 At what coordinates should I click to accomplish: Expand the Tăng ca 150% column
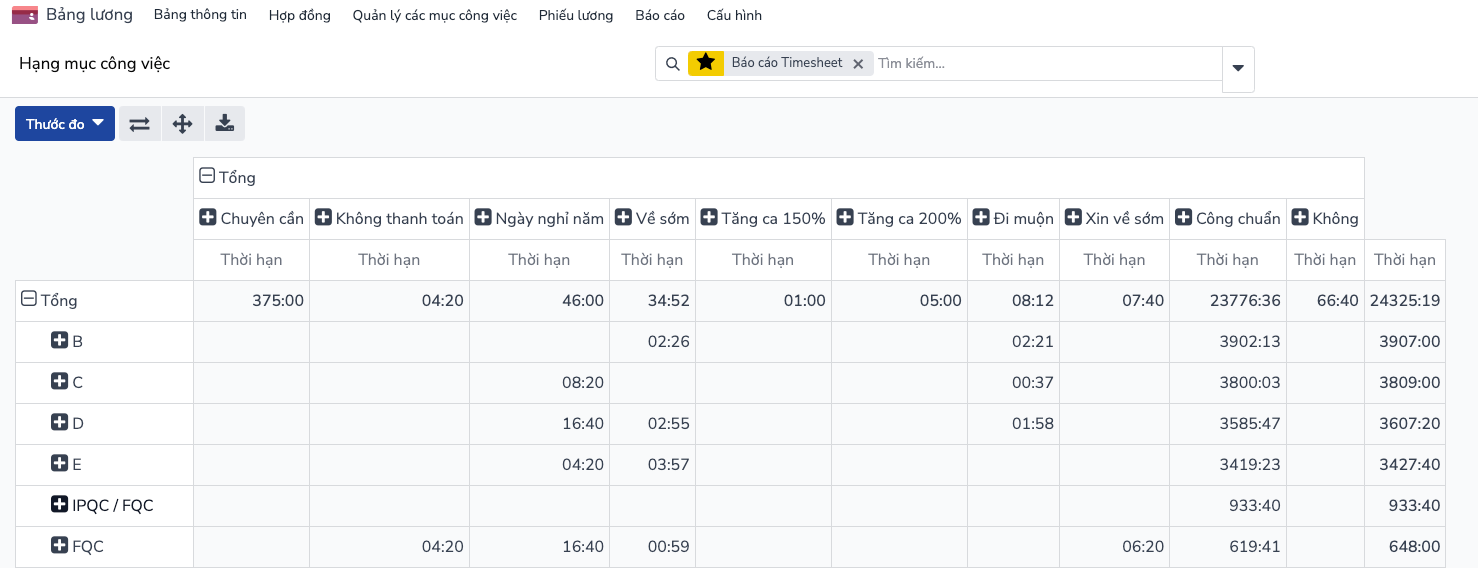709,218
